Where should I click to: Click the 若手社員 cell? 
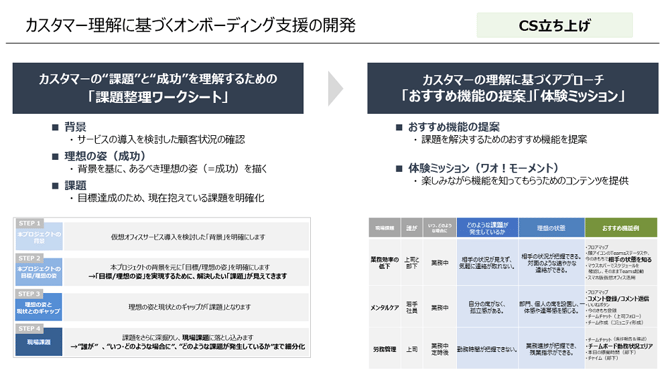411,307
